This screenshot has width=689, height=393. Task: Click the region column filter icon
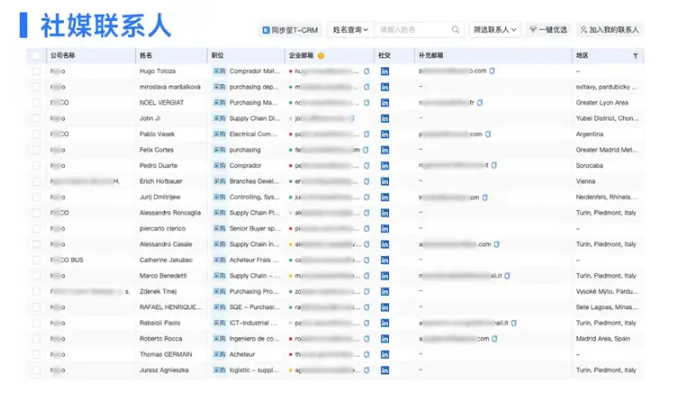[x=635, y=55]
